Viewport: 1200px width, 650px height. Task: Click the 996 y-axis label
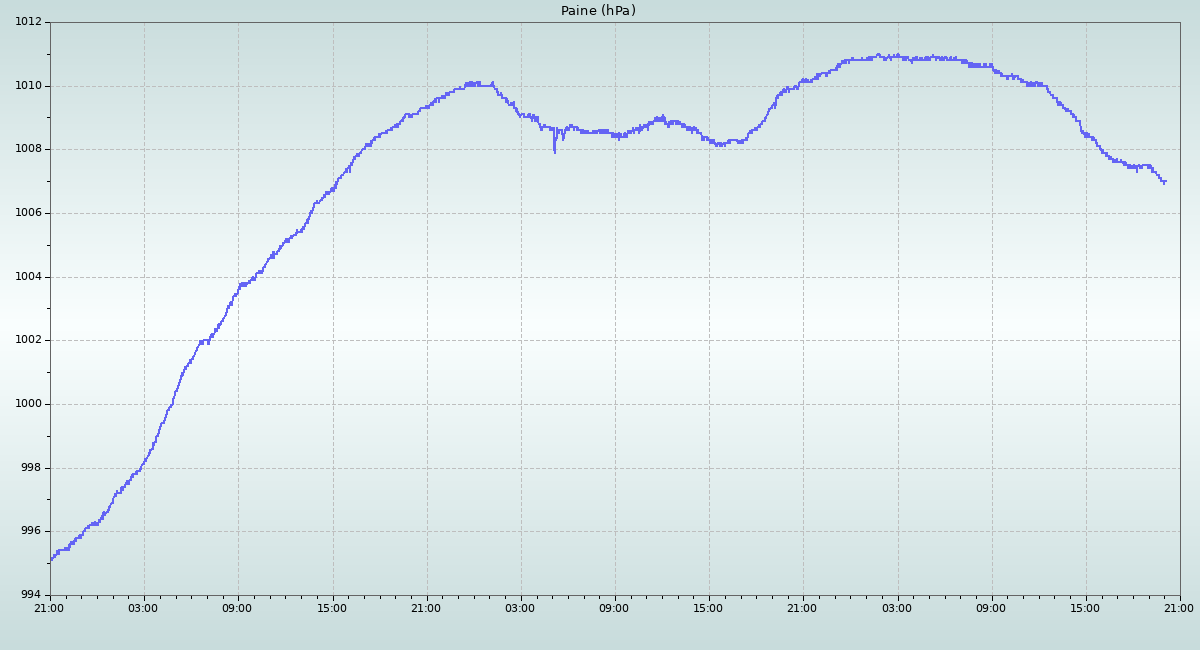pos(30,531)
